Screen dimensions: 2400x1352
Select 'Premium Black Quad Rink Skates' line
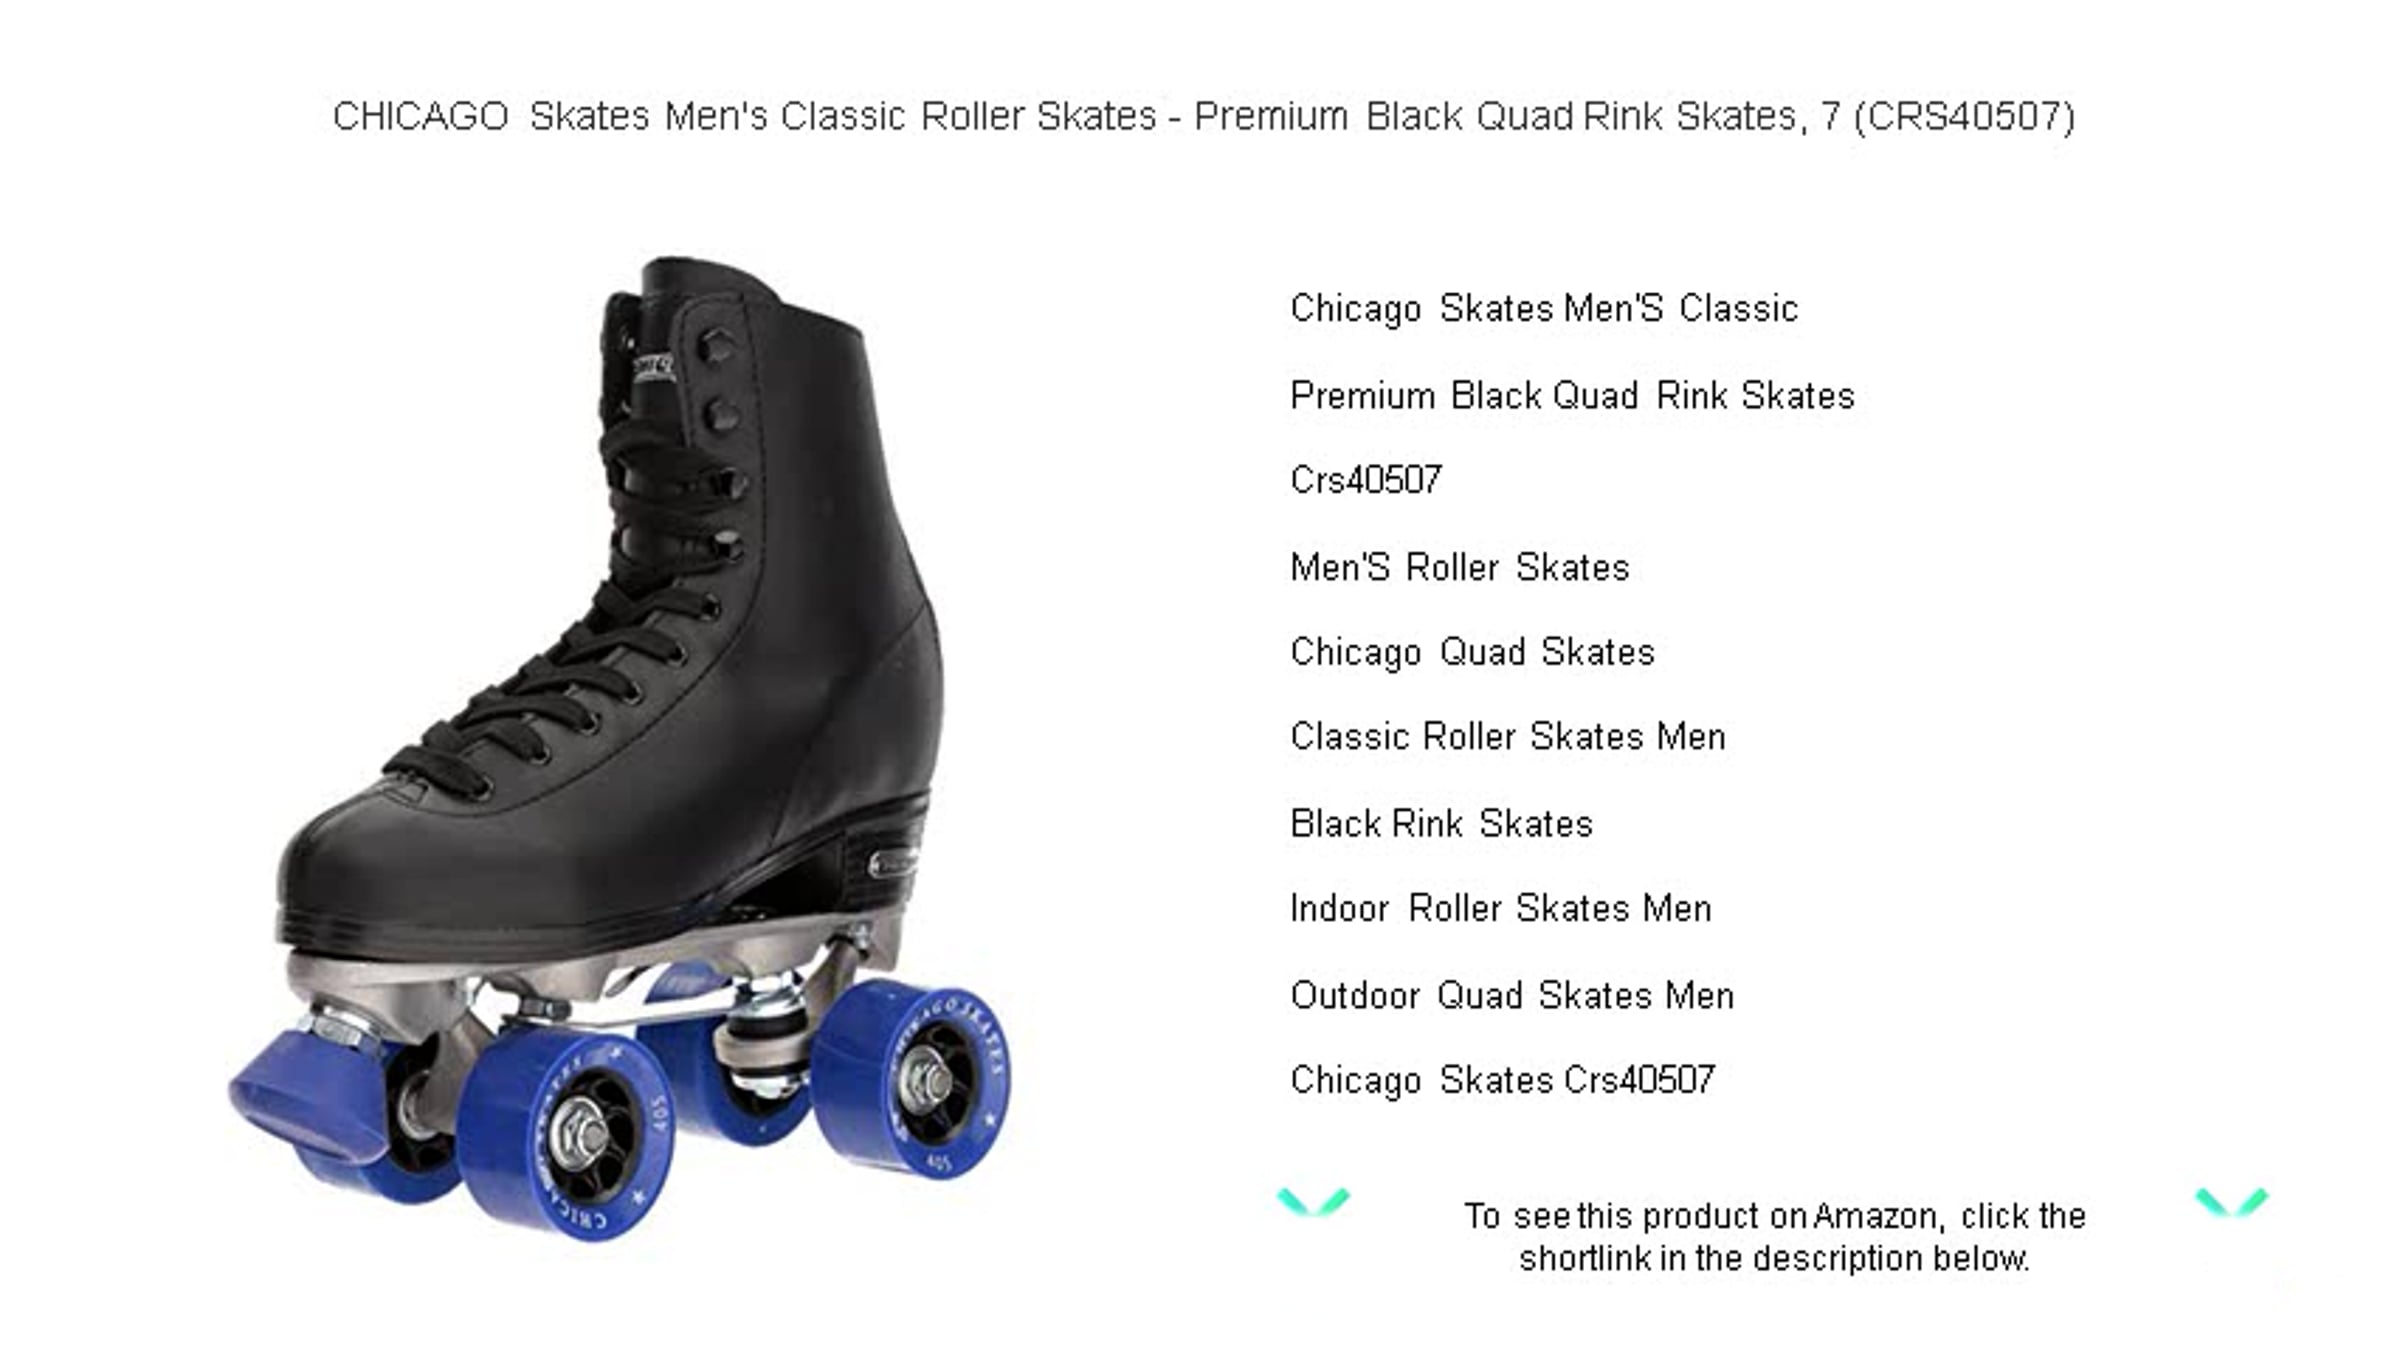(x=1572, y=396)
